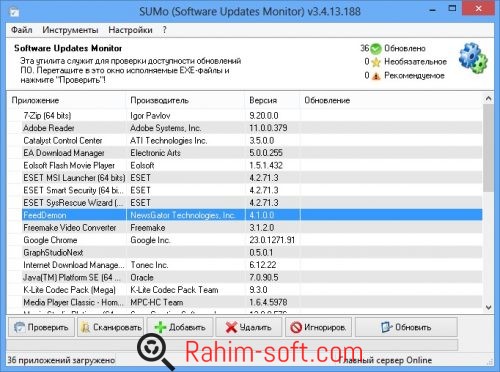500x372 pixels.
Task: Click the green checkmark Обновлено icon
Action: tap(376, 49)
